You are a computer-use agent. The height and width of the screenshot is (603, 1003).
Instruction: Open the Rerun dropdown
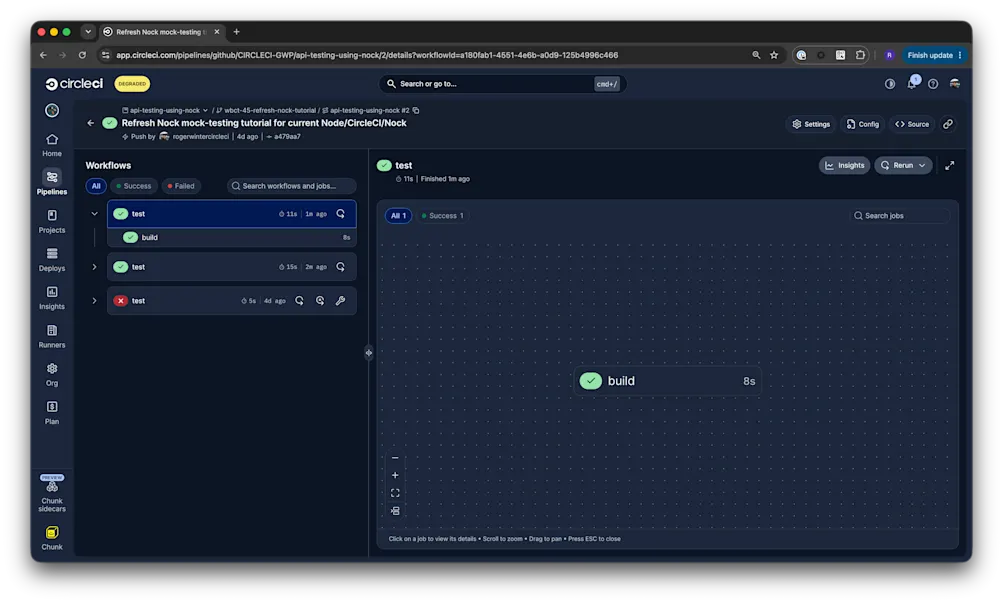[903, 166]
